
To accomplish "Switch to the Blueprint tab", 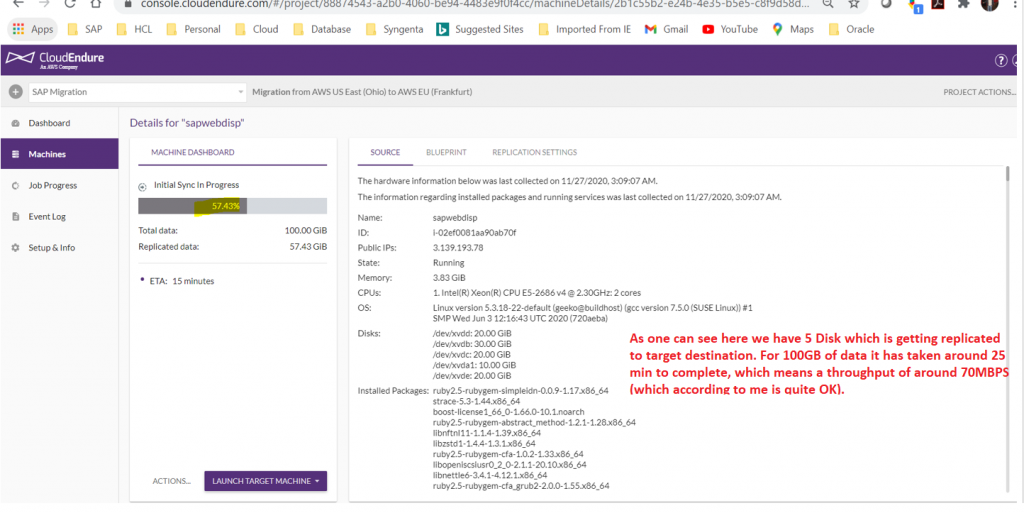I will click(446, 152).
